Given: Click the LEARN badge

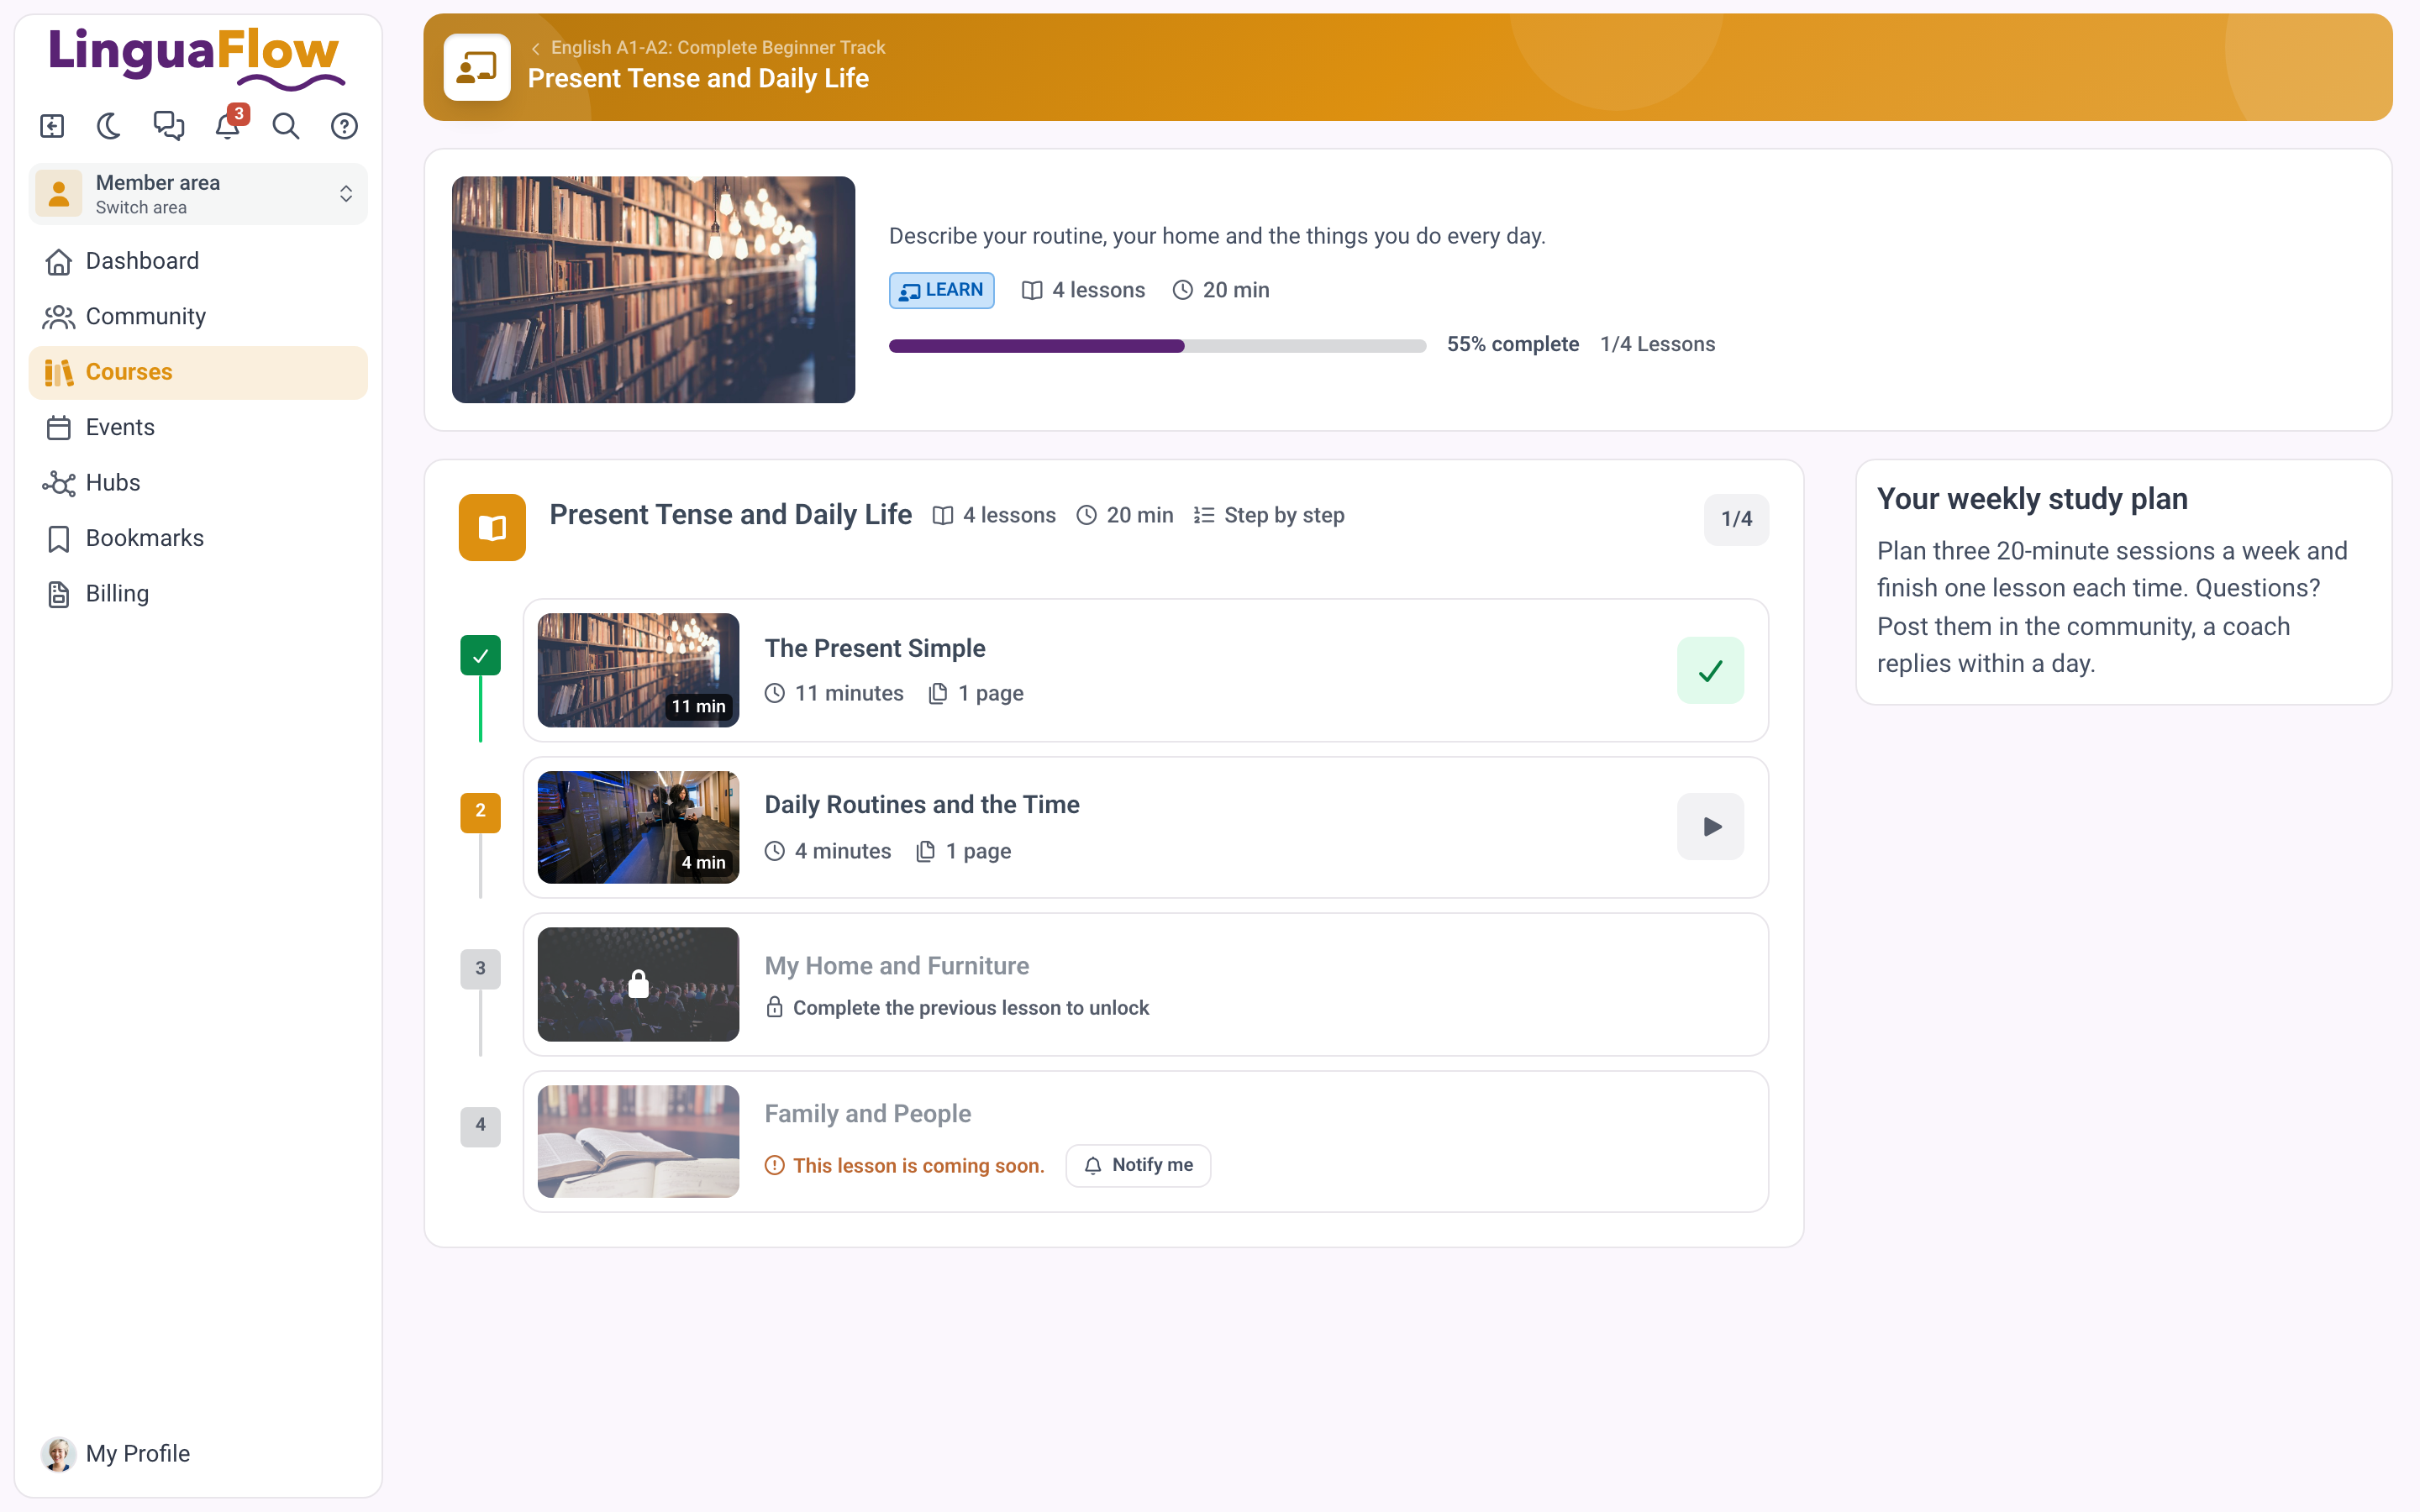Looking at the screenshot, I should [x=941, y=290].
